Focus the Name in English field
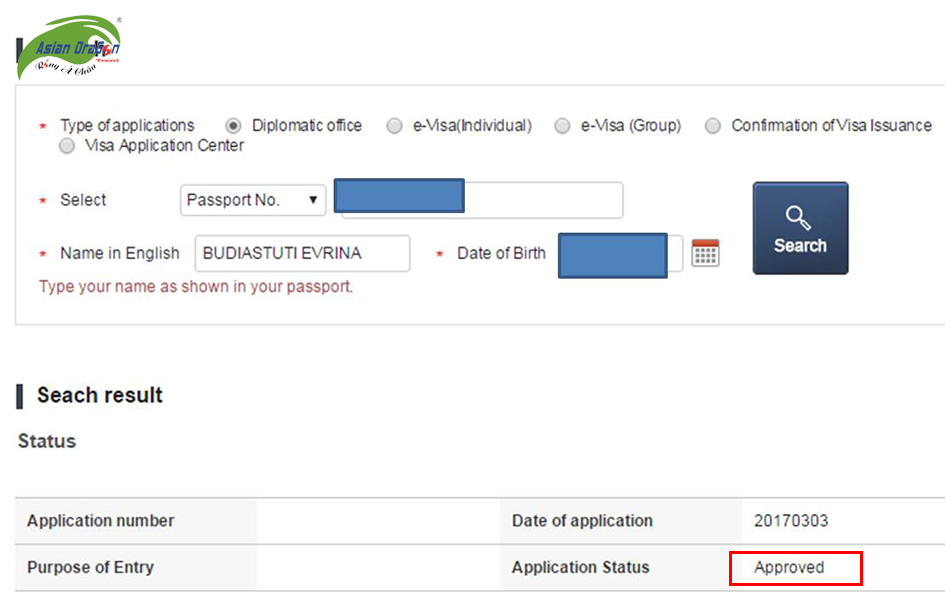Image resolution: width=945 pixels, height=600 pixels. coord(303,253)
